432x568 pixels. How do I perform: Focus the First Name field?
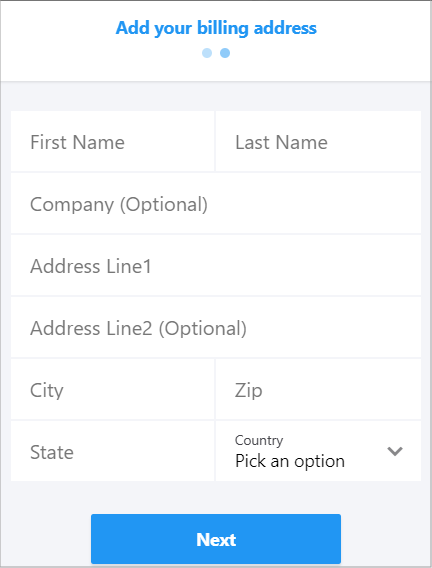click(x=113, y=141)
